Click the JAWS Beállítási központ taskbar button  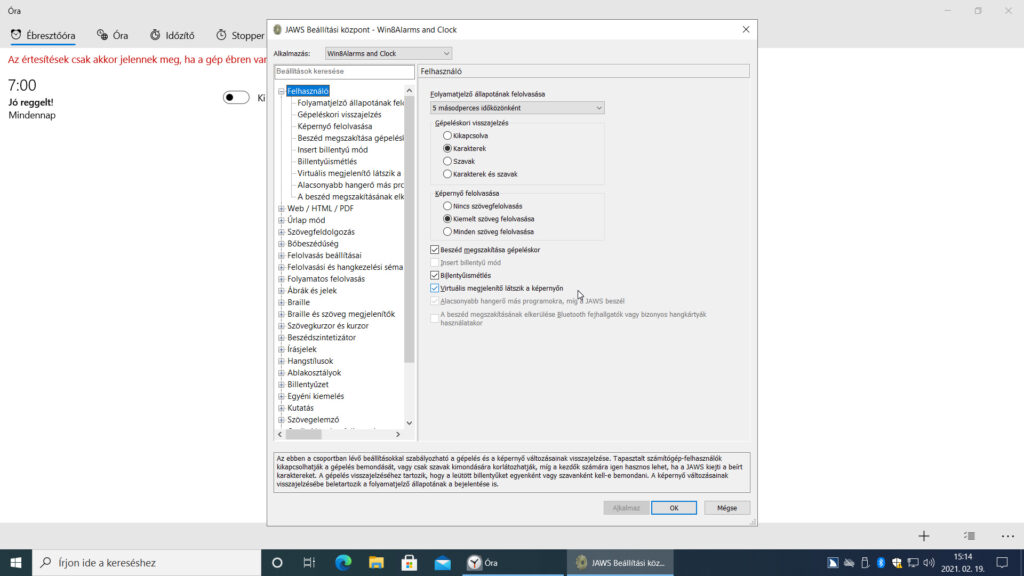pyautogui.click(x=620, y=562)
